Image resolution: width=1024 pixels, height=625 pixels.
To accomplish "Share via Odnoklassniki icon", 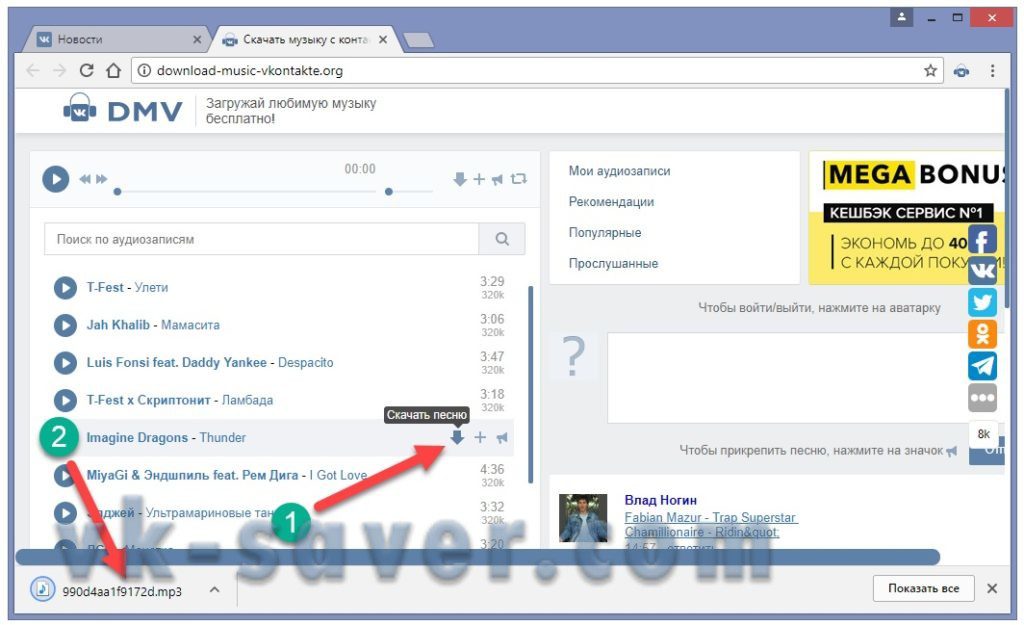I will click(982, 334).
